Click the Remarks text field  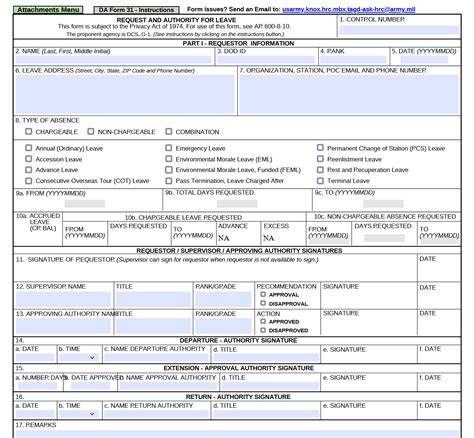pyautogui.click(x=237, y=434)
